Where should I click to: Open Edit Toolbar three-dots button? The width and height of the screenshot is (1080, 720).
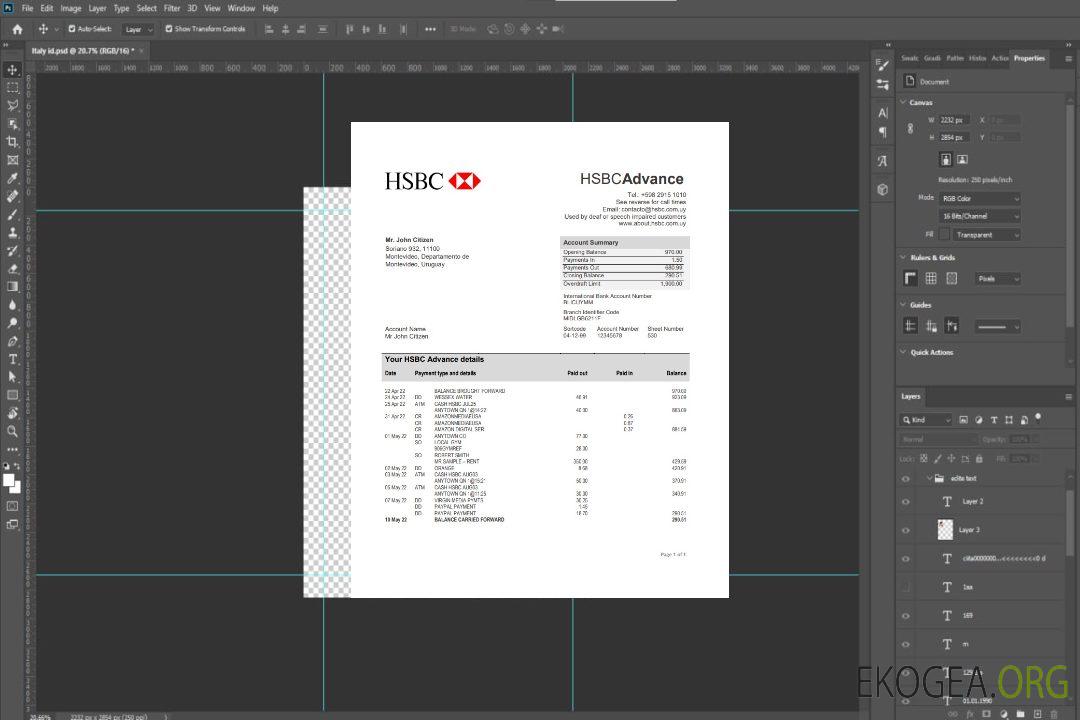click(12, 449)
